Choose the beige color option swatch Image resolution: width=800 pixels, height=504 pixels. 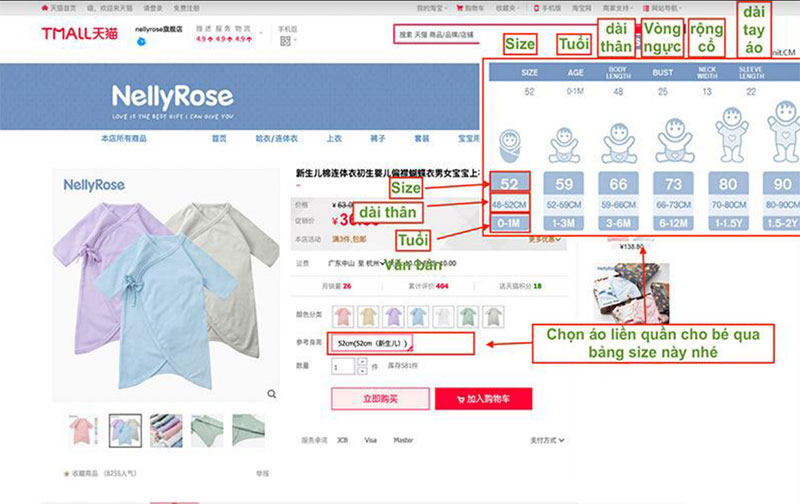(x=368, y=316)
